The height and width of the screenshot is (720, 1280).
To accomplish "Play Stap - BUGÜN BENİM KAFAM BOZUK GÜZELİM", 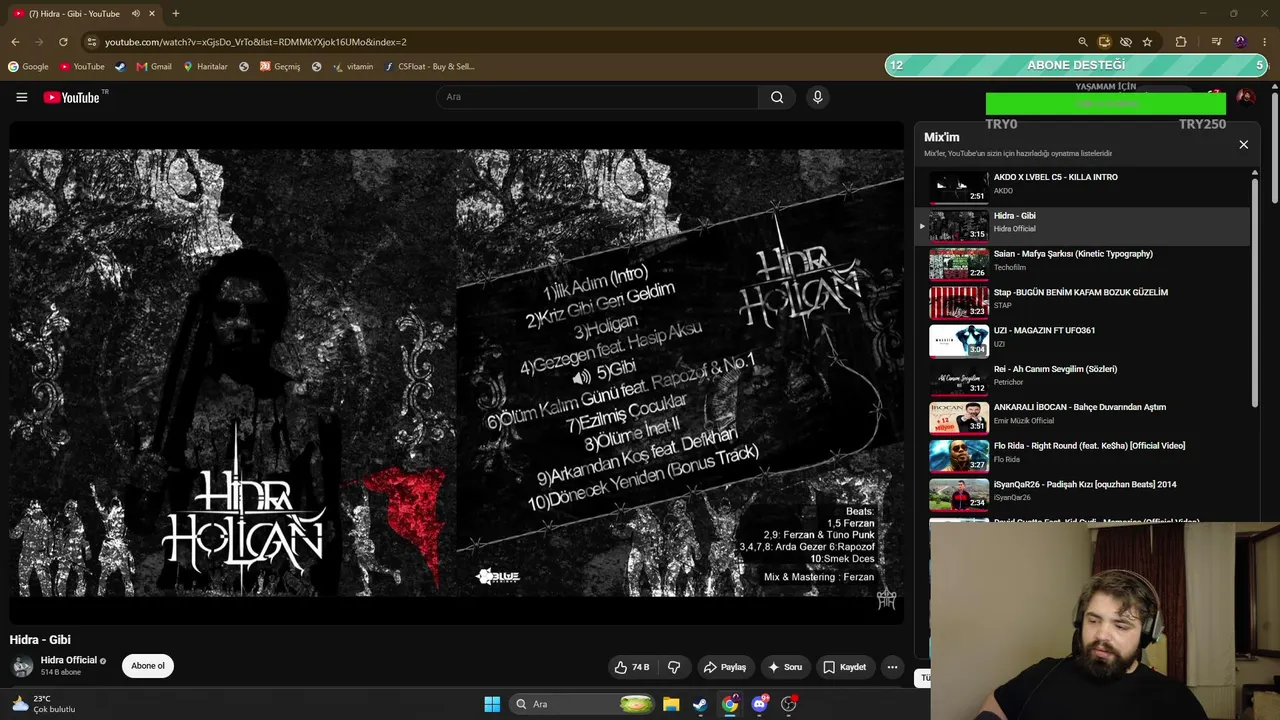I will (x=1084, y=303).
